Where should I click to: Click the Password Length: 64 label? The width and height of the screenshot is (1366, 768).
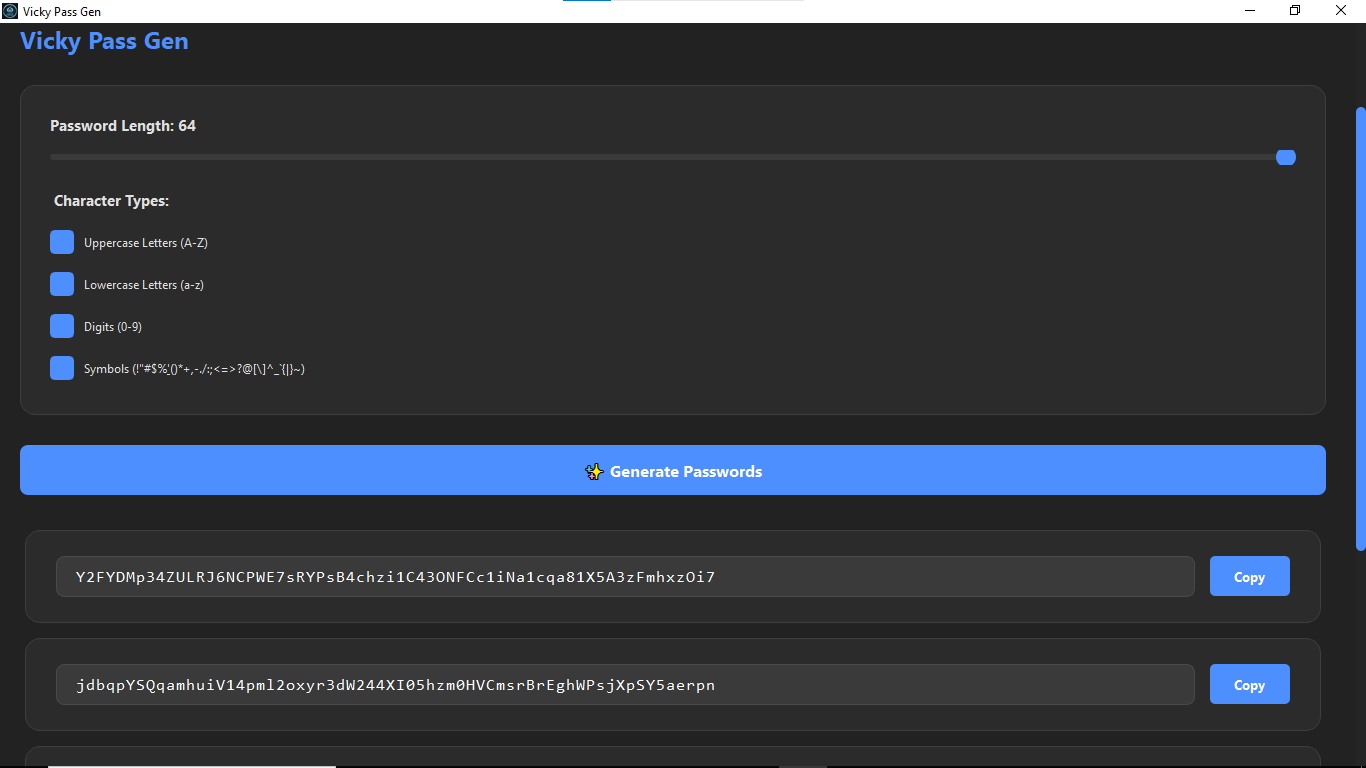(123, 126)
